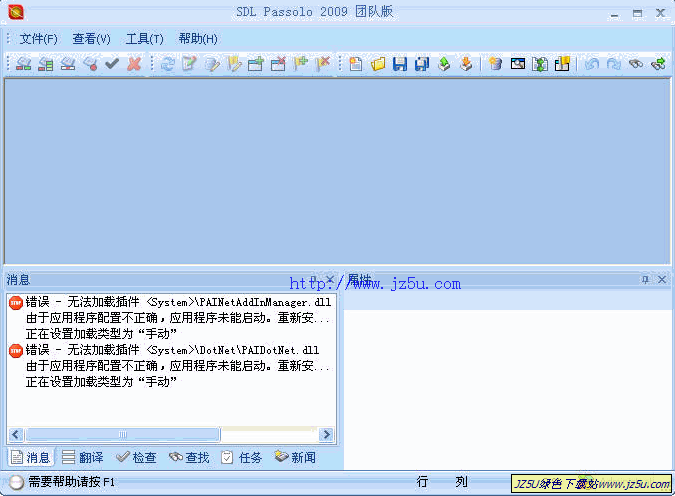Switch to the 检查 tab
Viewport: 675px width, 496px height.
(136, 457)
